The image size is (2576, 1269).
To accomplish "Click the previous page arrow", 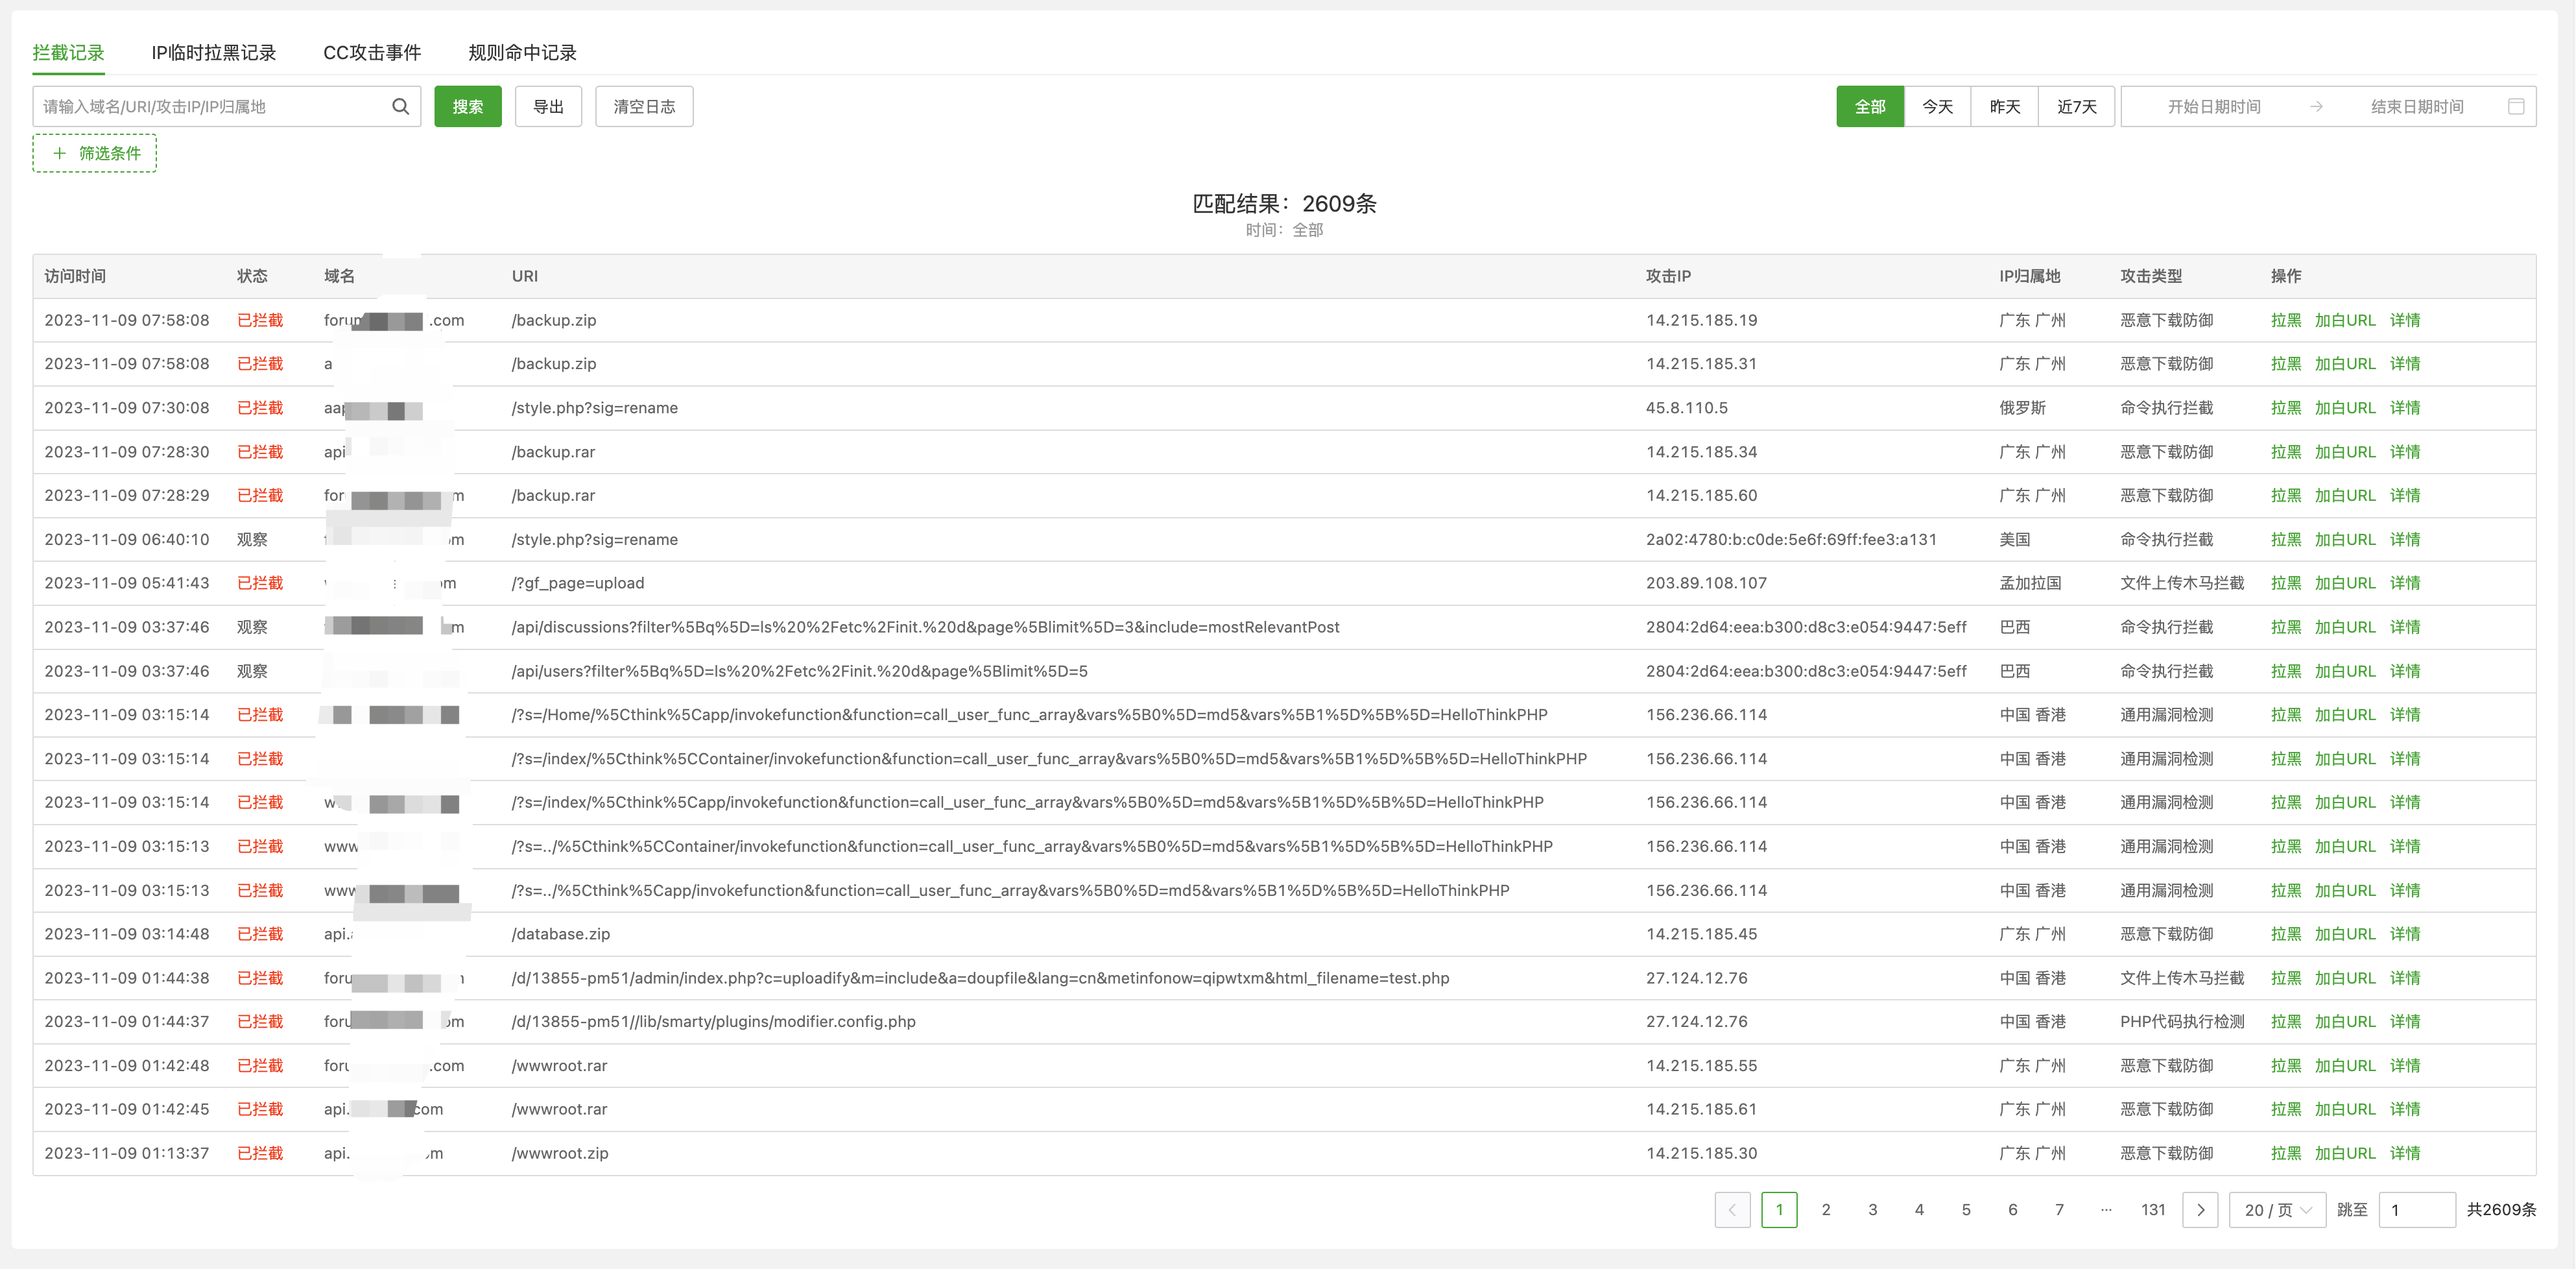I will [1732, 1209].
